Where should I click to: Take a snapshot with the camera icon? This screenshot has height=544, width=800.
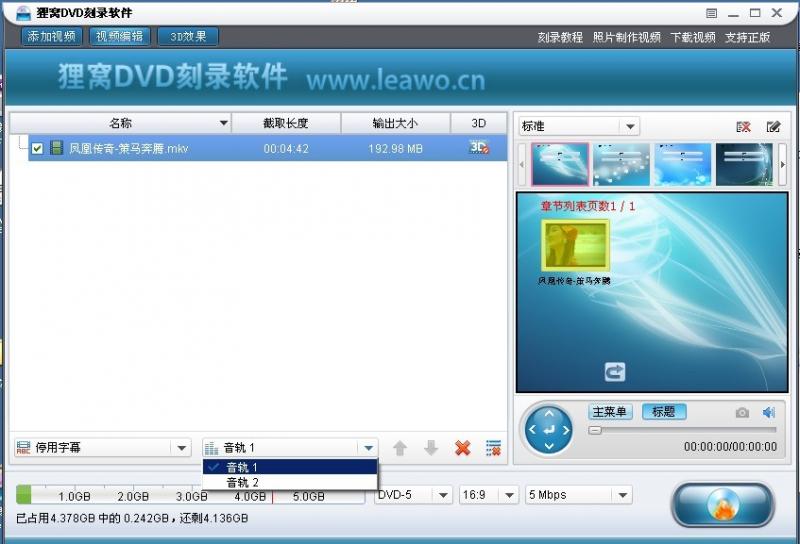742,412
